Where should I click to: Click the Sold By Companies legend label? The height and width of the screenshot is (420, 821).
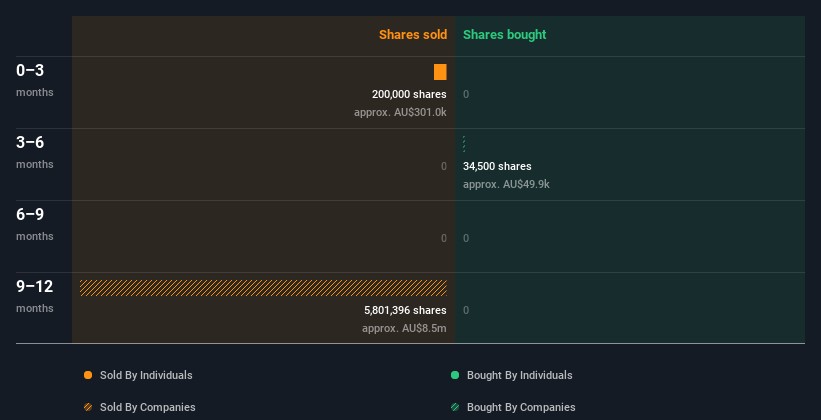(x=148, y=407)
